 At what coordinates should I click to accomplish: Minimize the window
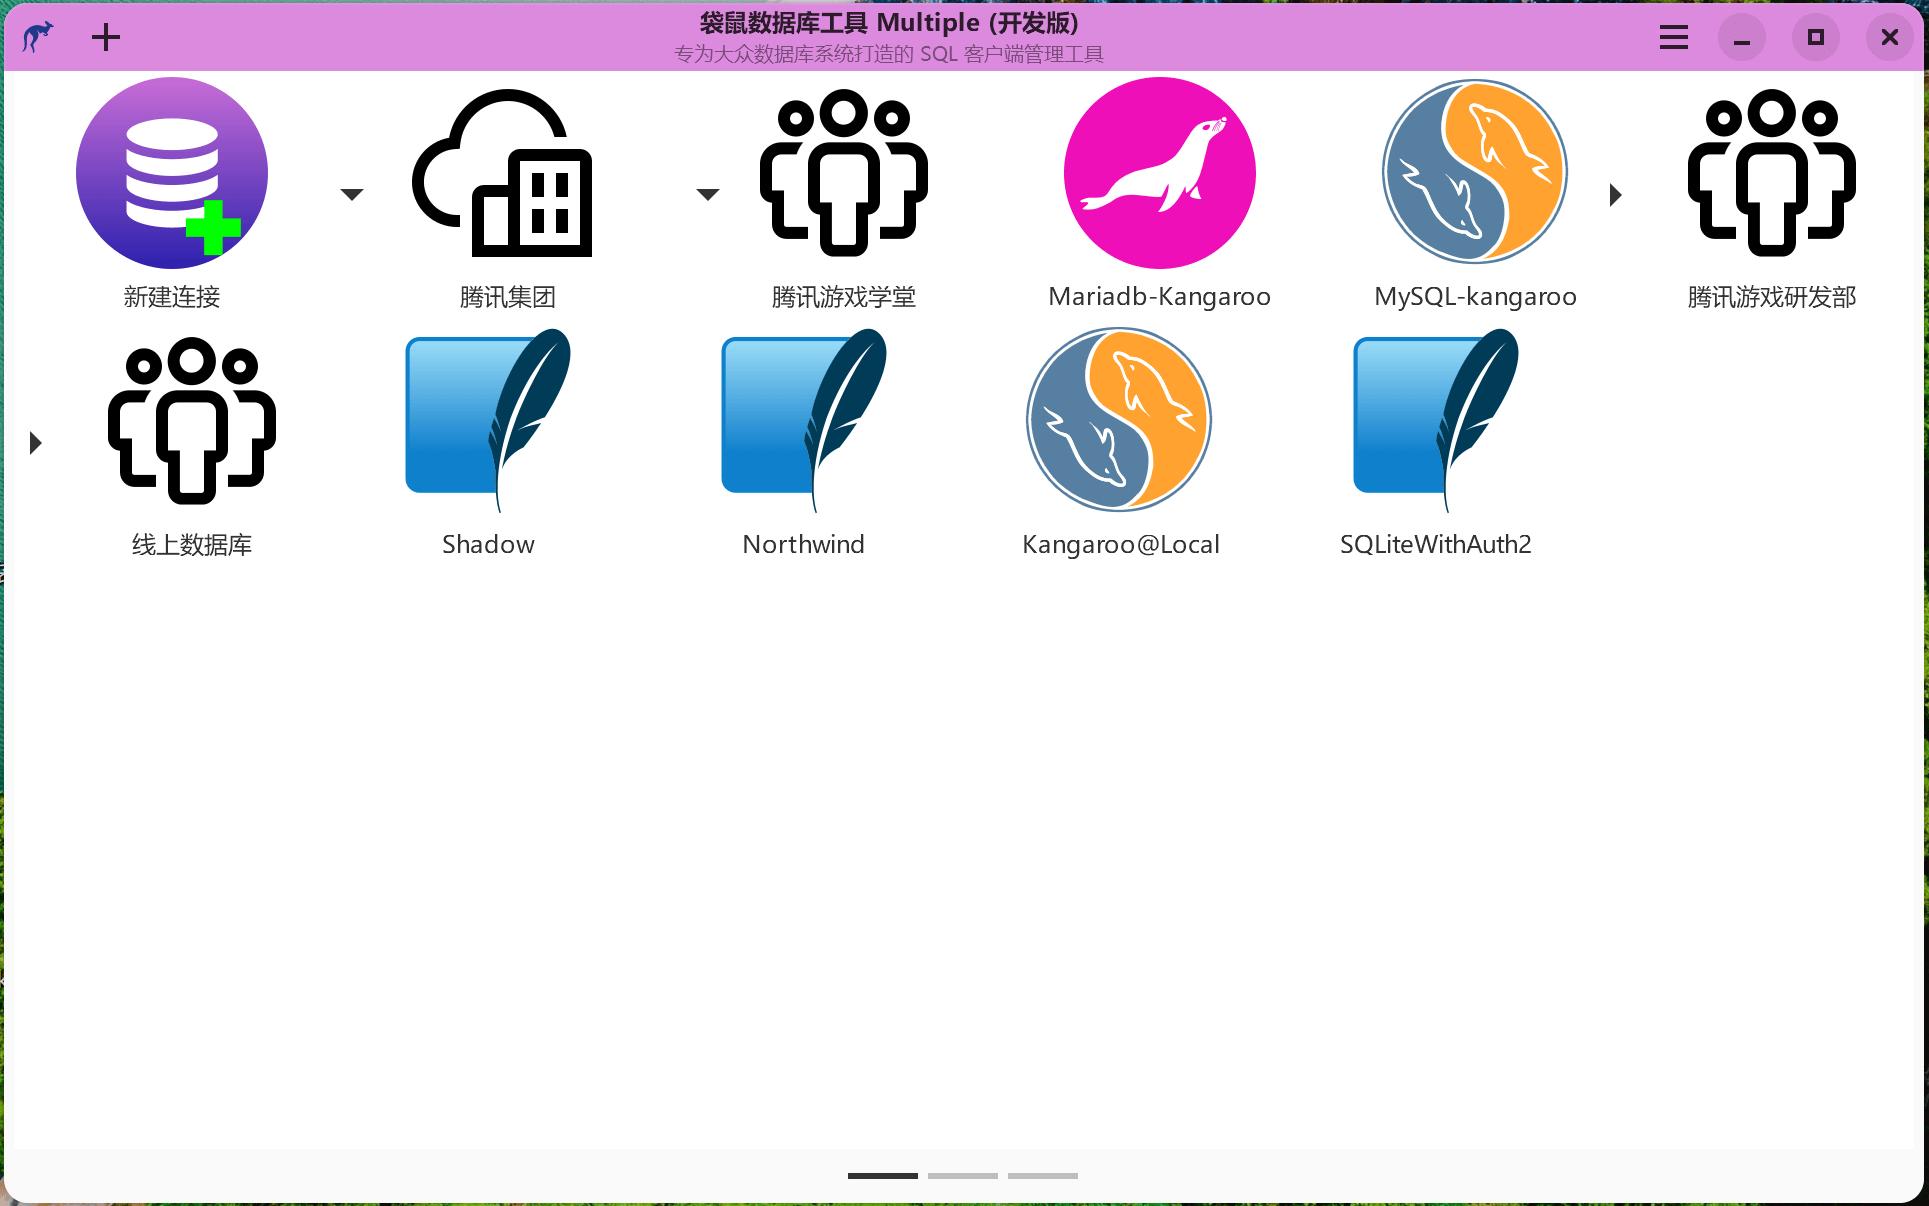(1742, 38)
